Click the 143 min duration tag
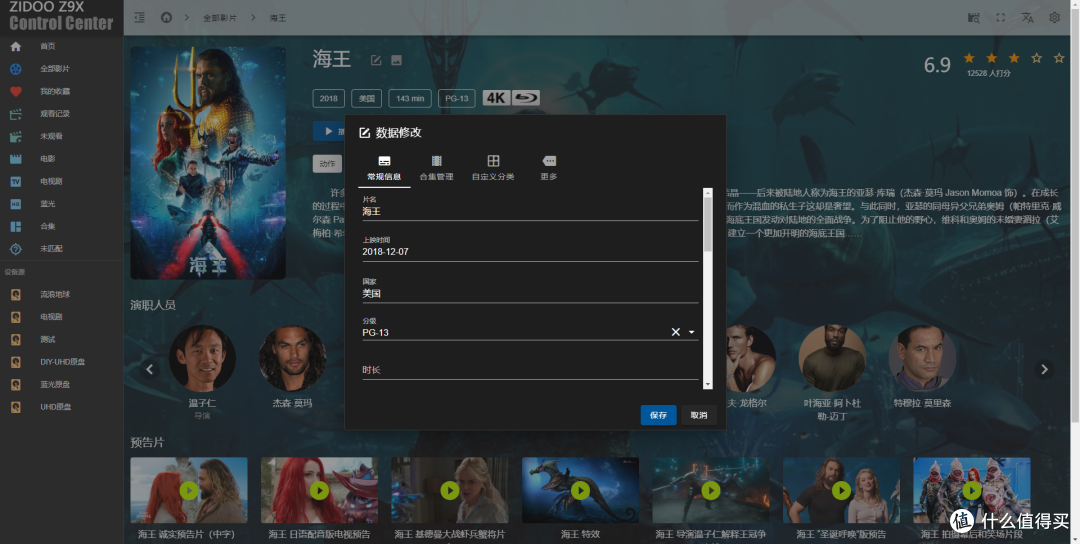The height and width of the screenshot is (544, 1080). pyautogui.click(x=410, y=98)
